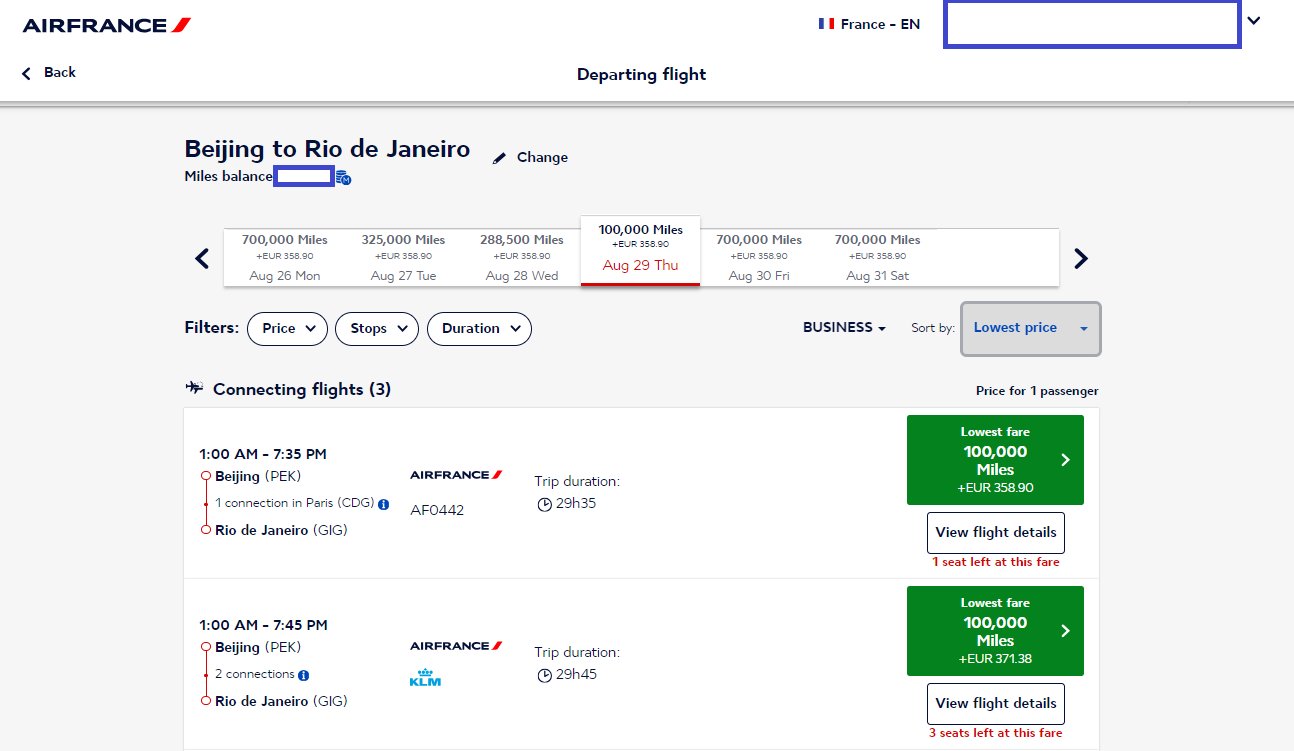View flight details for KLM connection
This screenshot has width=1294, height=751.
coord(996,704)
